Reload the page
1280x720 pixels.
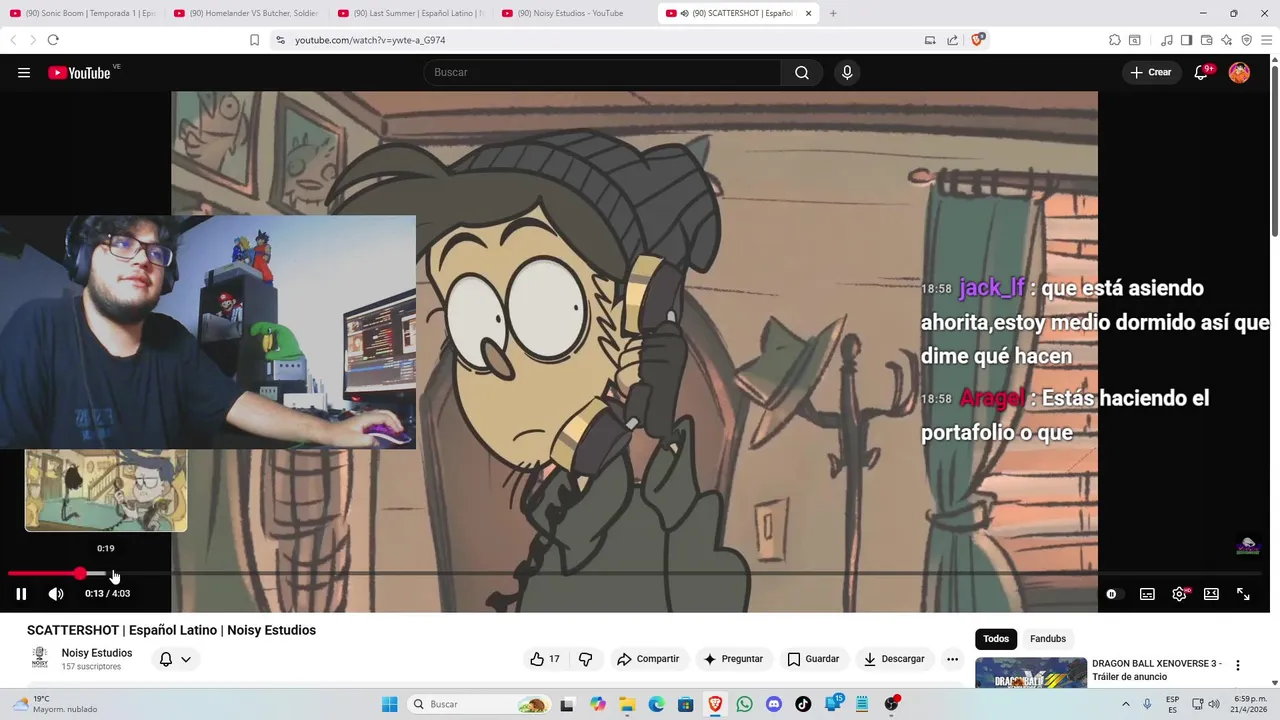coord(53,40)
